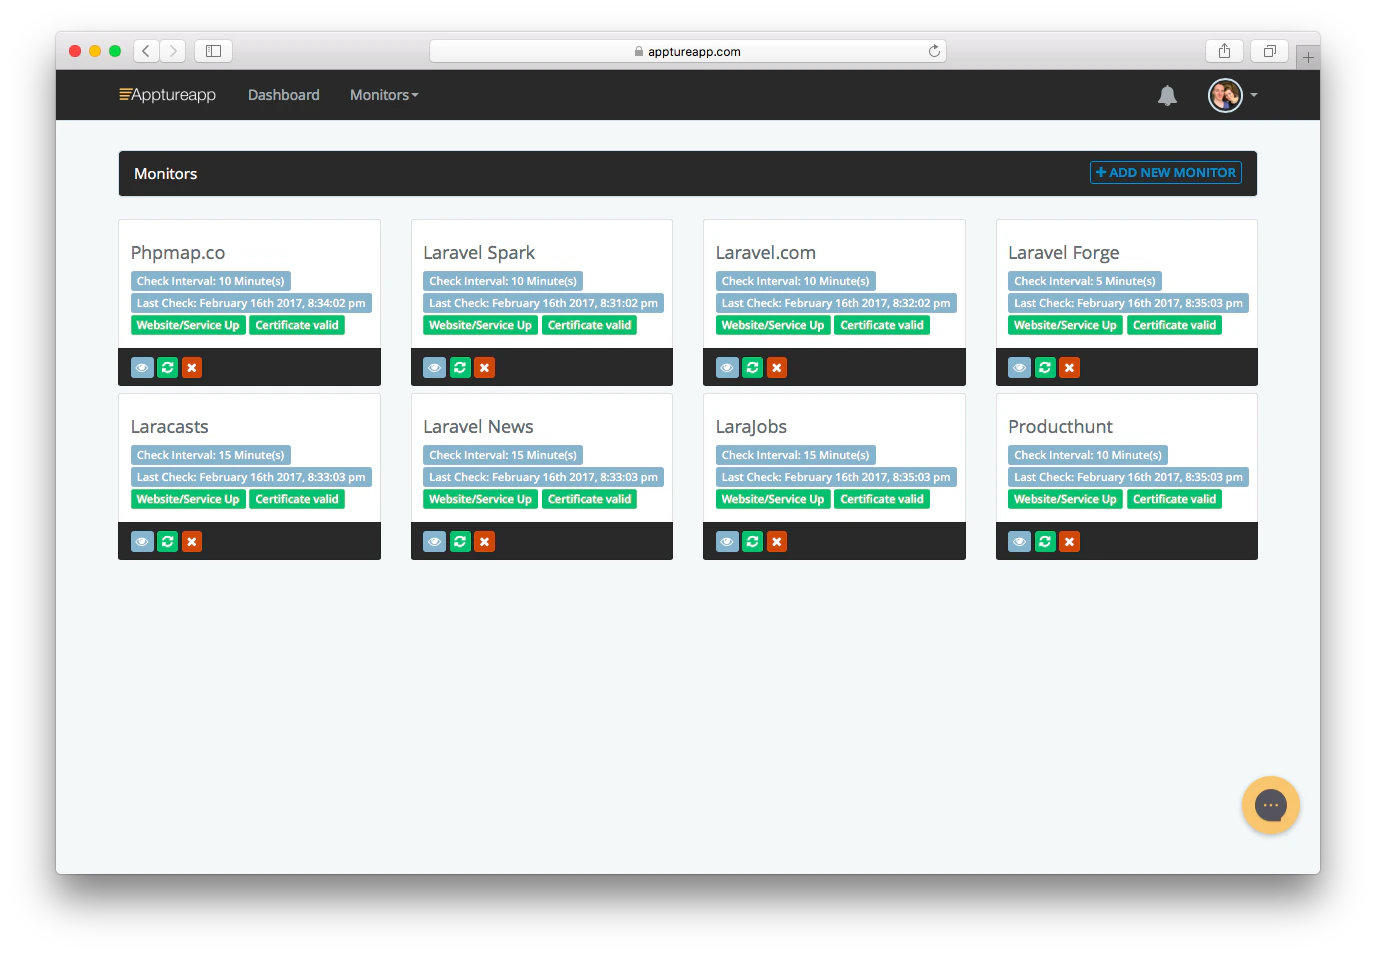Click Laravel News 'Last Check' 8:33:03 pm badge
Viewport: 1376px width, 954px height.
pyautogui.click(x=544, y=477)
